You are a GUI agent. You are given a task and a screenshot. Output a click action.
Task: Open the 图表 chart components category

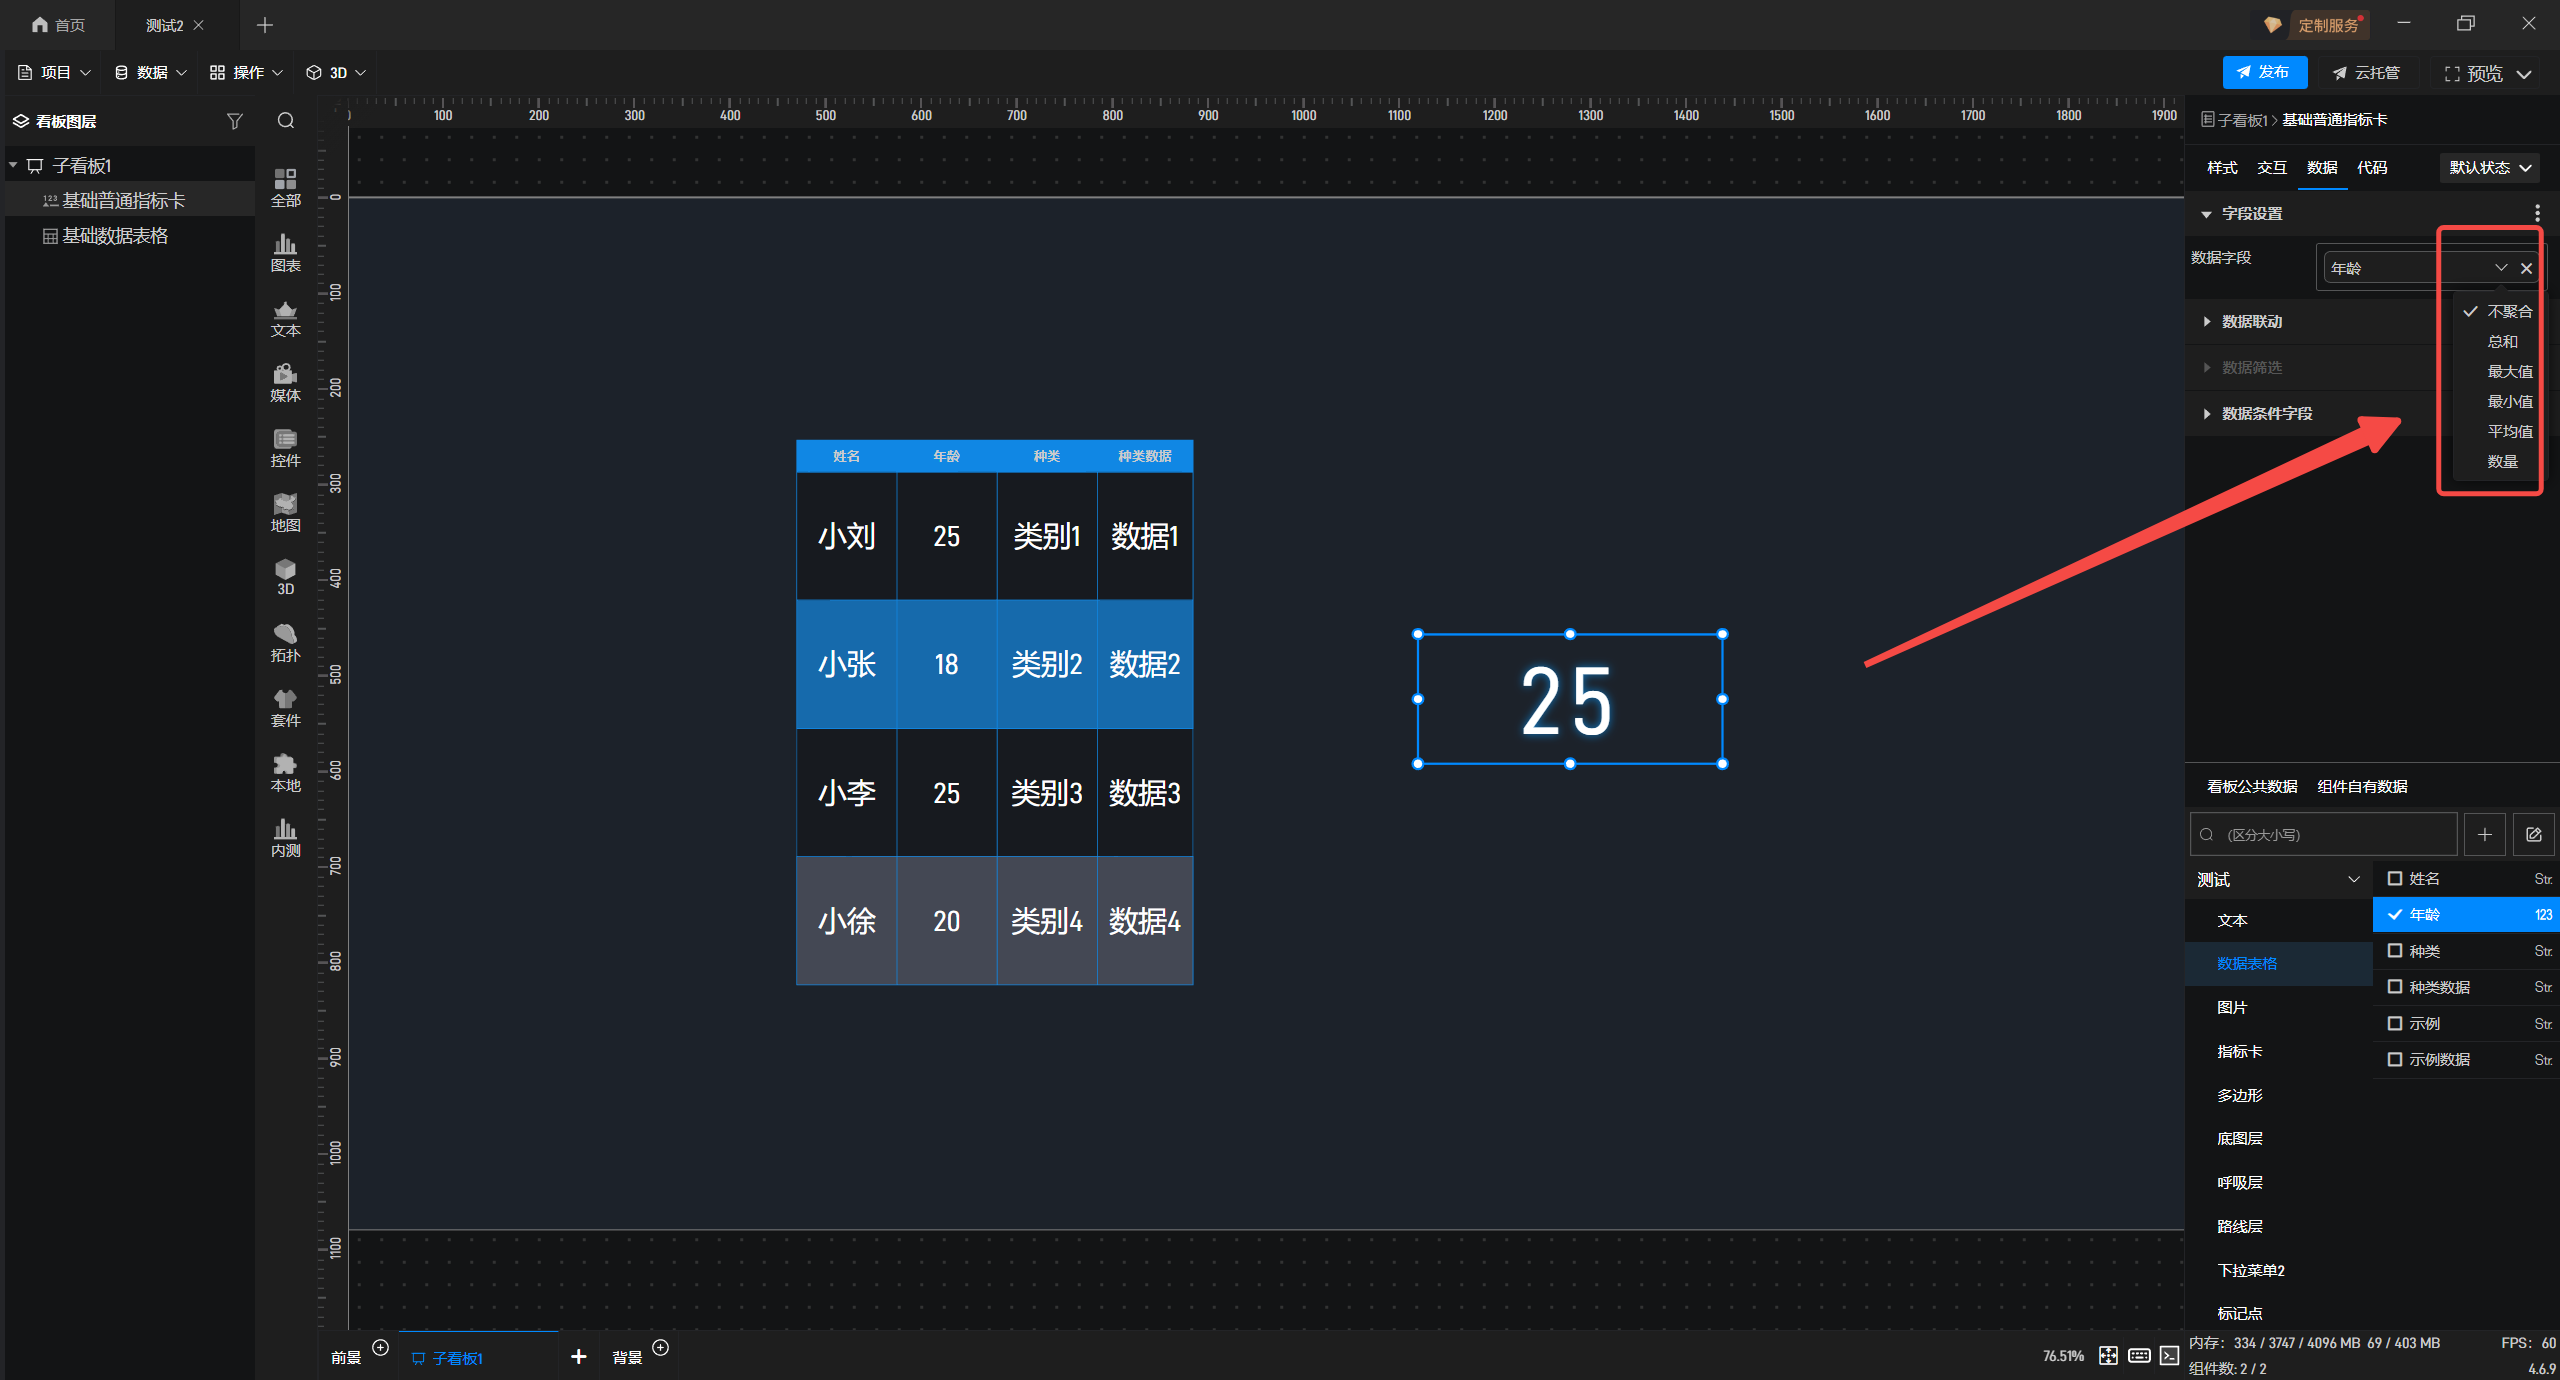285,252
